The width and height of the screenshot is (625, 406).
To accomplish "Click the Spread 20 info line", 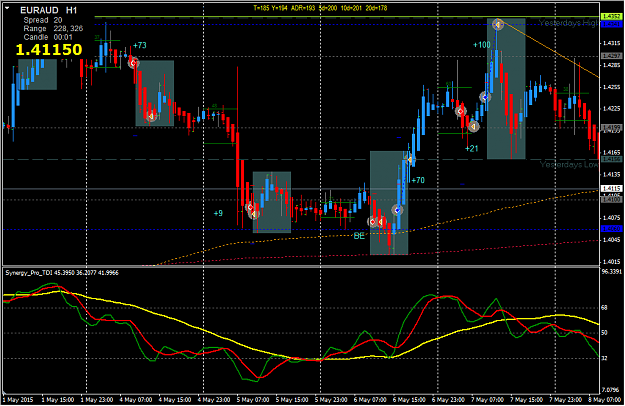I will (43, 20).
